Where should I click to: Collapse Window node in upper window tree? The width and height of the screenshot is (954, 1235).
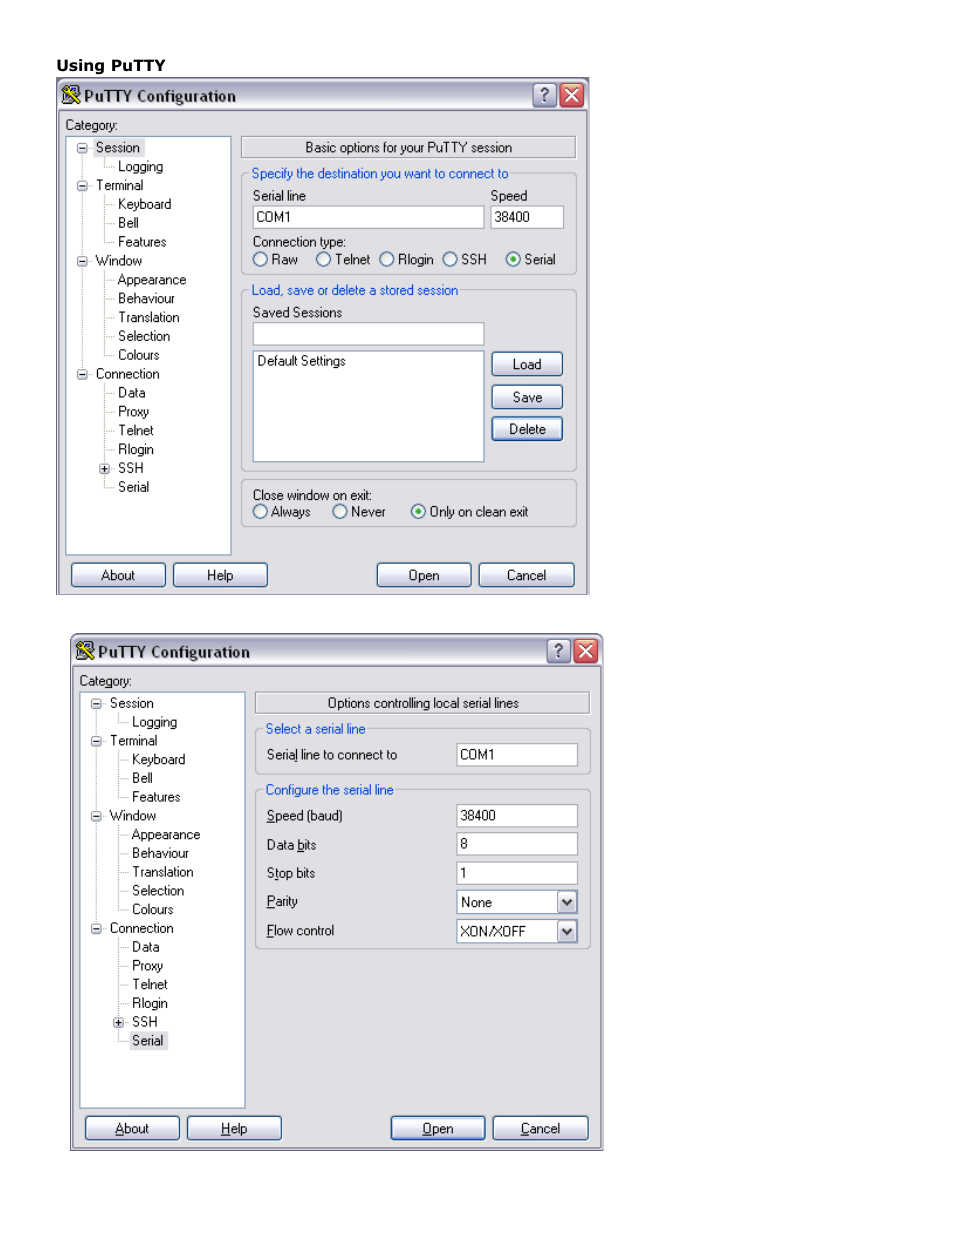tap(83, 261)
